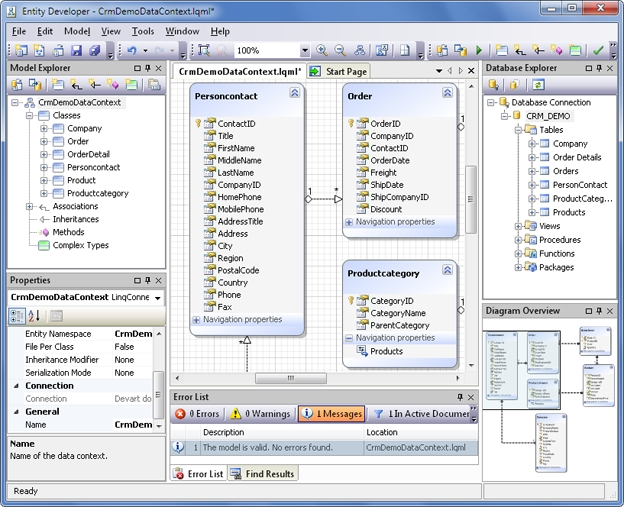Pin the Database Explorer panel

tap(599, 68)
